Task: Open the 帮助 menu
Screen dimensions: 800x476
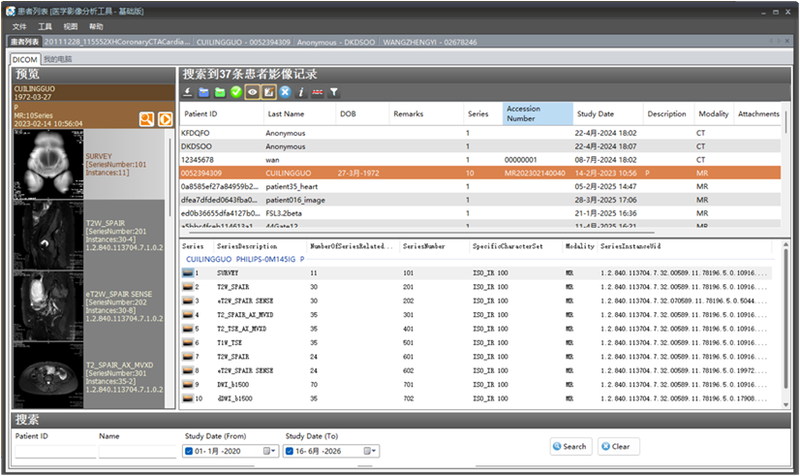Action: pos(96,27)
